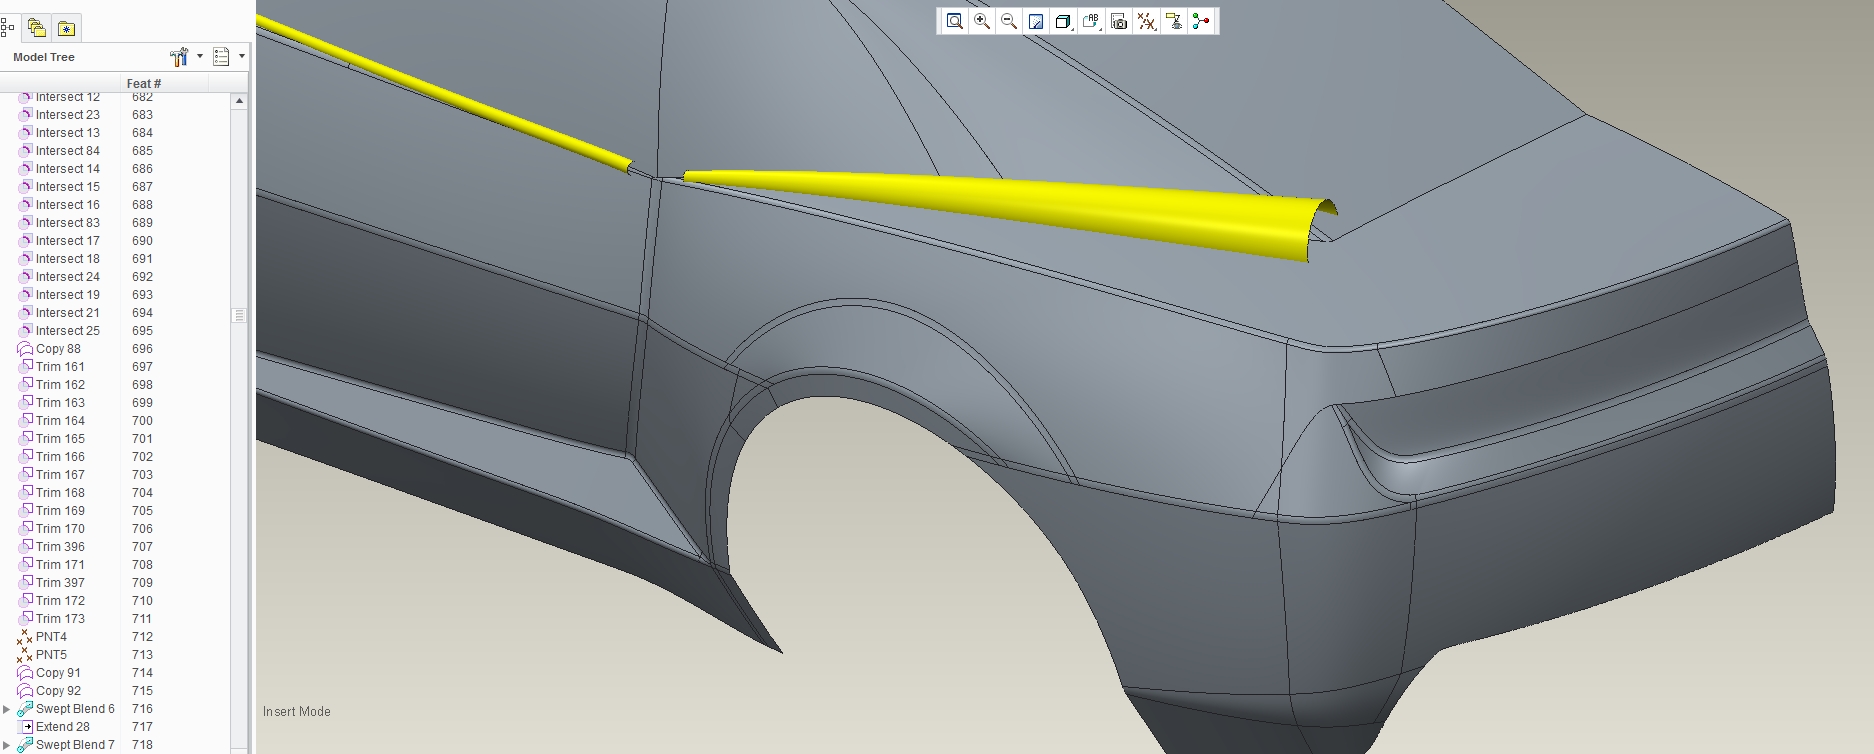The image size is (1874, 754).
Task: Click the Repaint screen icon
Action: [1036, 21]
